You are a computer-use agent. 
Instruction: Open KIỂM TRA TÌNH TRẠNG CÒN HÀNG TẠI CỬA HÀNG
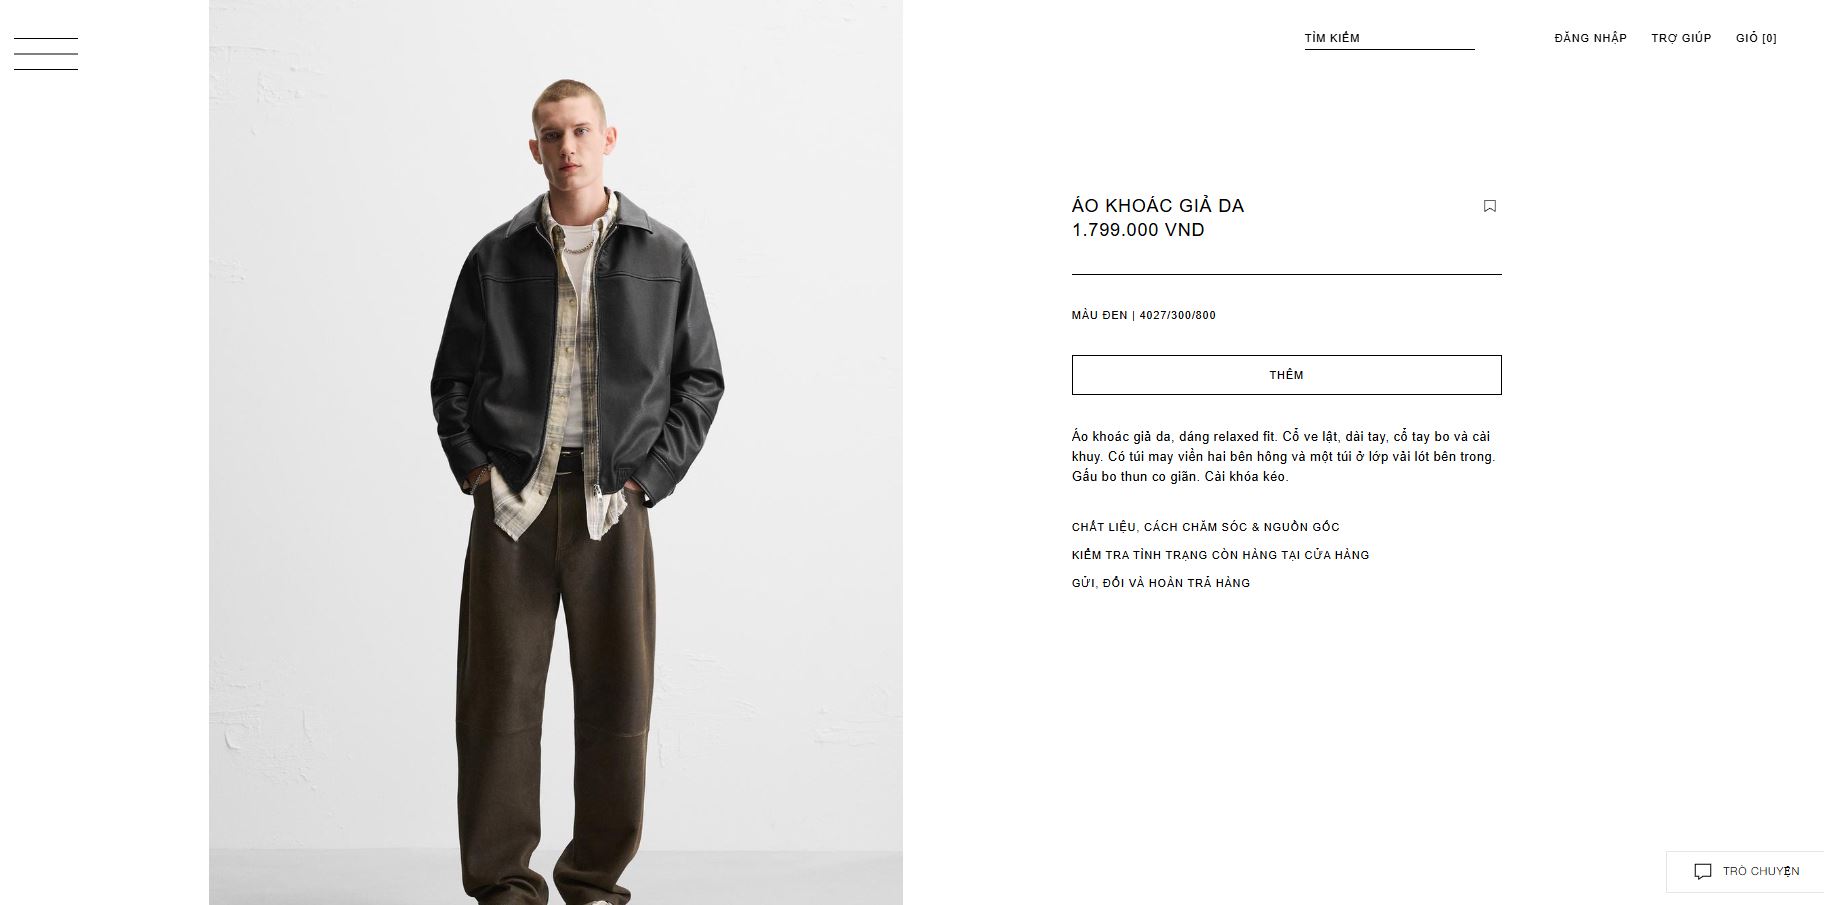point(1220,555)
